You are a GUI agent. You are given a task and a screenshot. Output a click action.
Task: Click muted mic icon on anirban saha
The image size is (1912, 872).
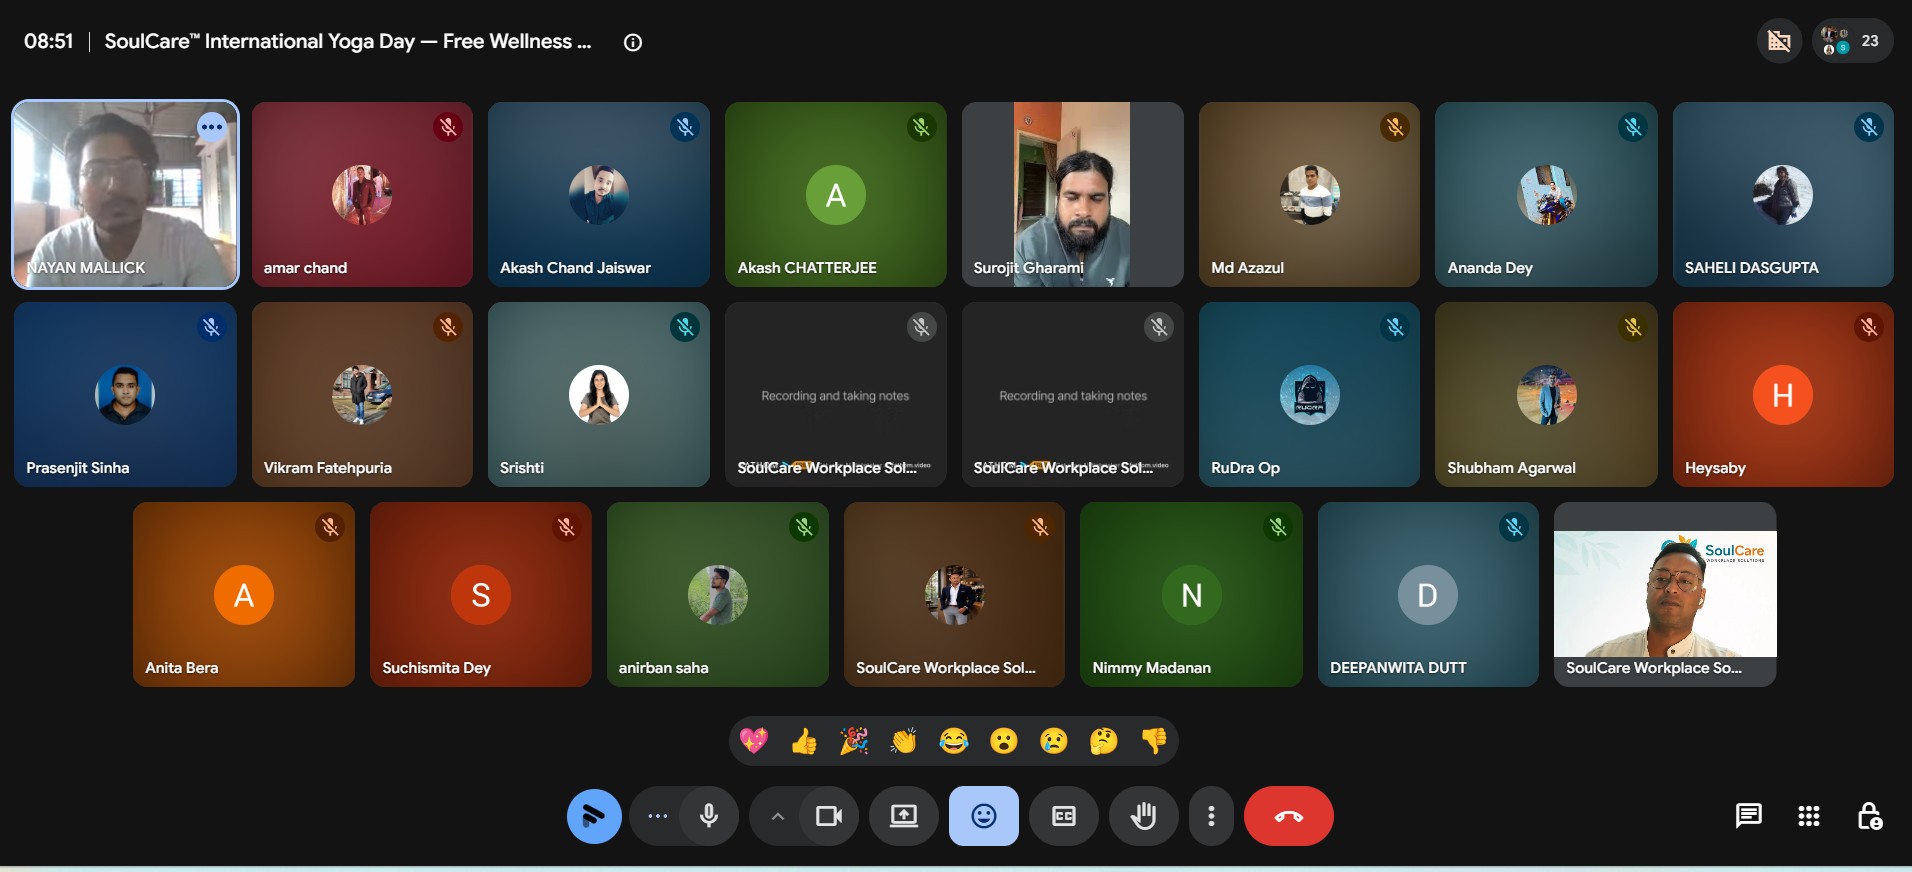click(804, 527)
